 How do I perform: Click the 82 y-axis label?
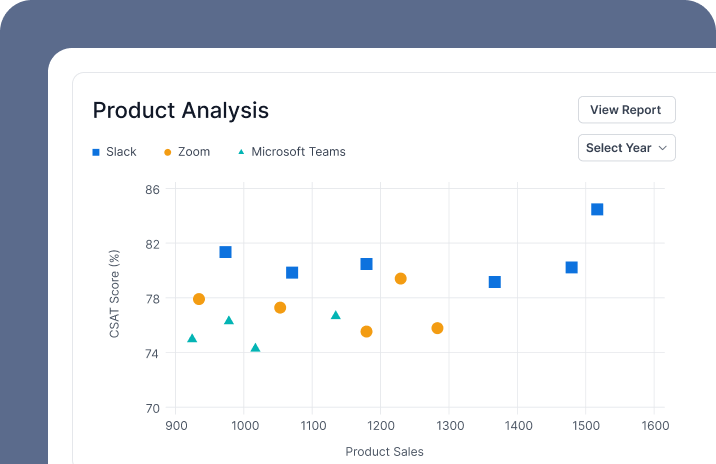(153, 244)
